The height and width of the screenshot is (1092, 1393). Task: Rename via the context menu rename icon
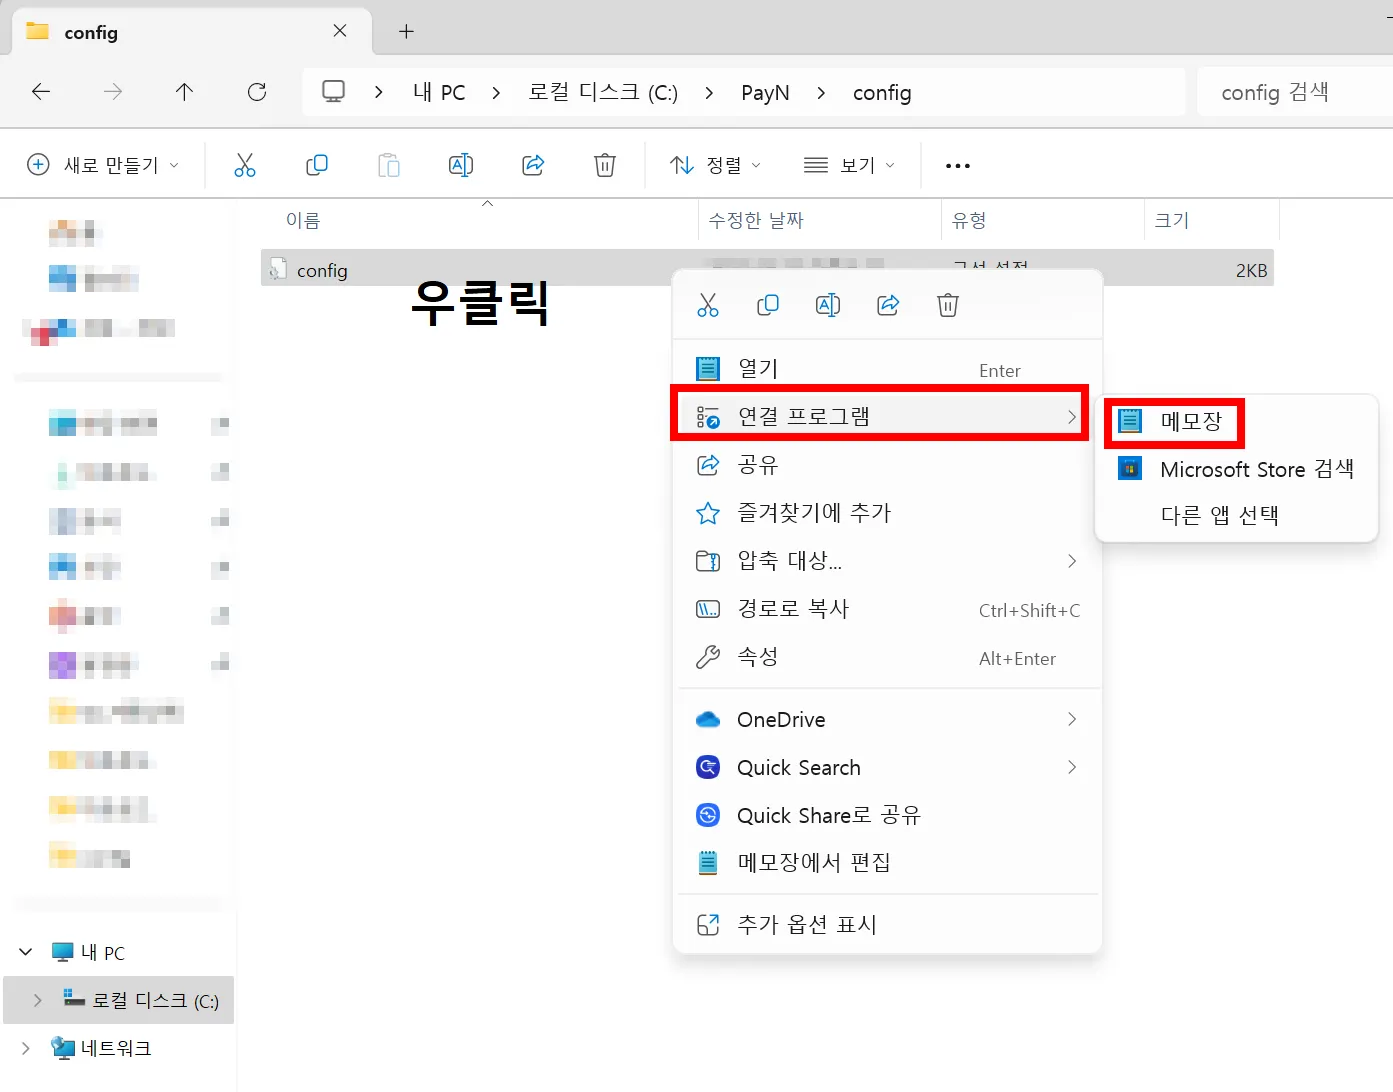[828, 305]
